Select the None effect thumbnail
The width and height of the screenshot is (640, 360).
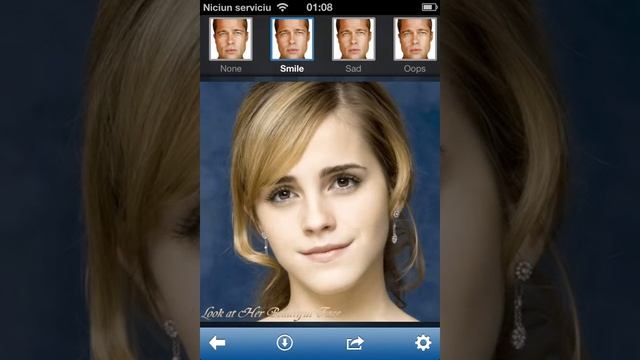[231, 39]
